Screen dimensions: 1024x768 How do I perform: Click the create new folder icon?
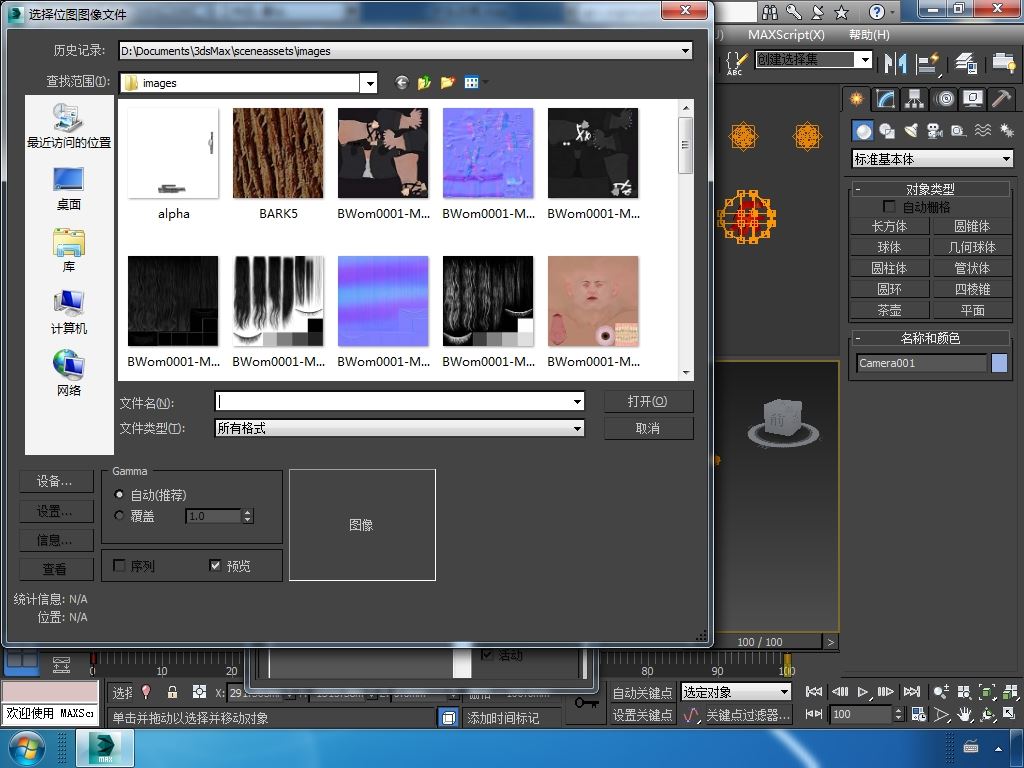(x=447, y=83)
